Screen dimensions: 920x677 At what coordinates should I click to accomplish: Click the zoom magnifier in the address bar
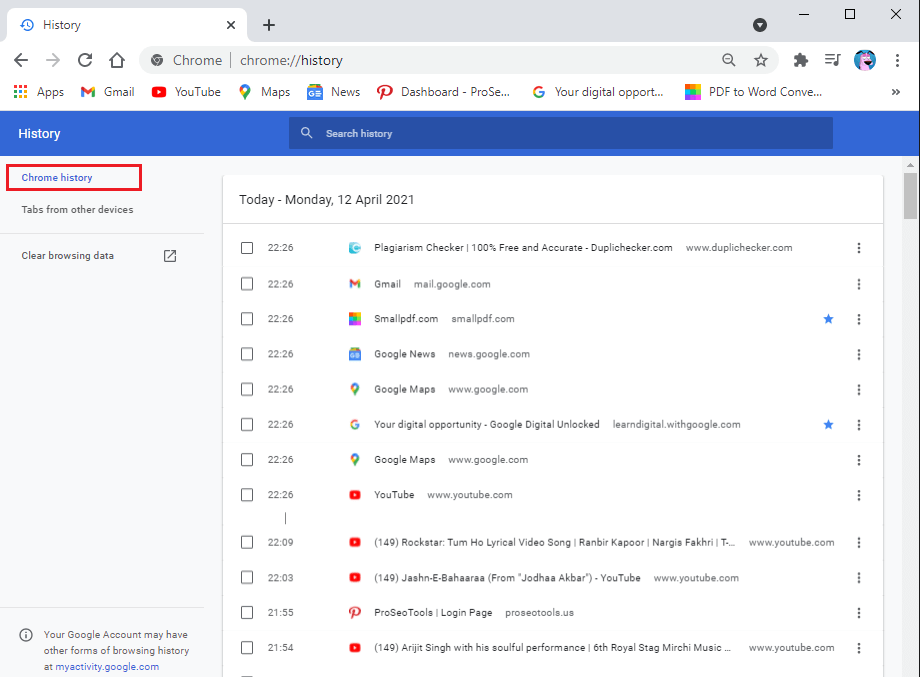click(x=729, y=60)
